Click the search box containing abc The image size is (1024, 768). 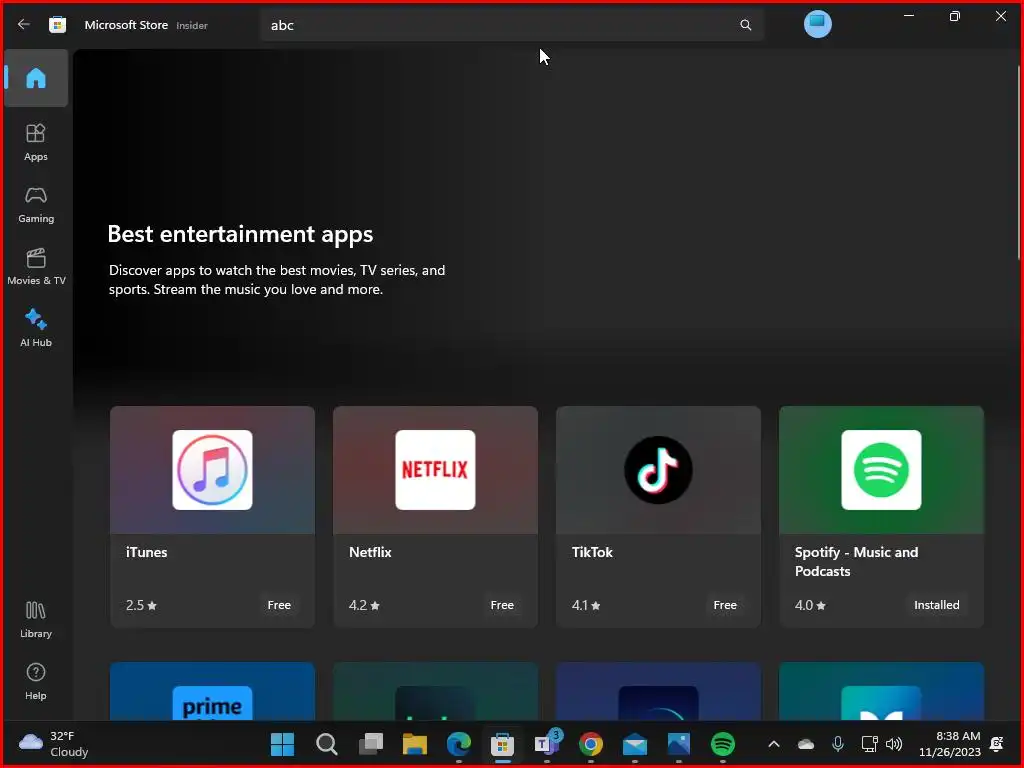pyautogui.click(x=511, y=25)
